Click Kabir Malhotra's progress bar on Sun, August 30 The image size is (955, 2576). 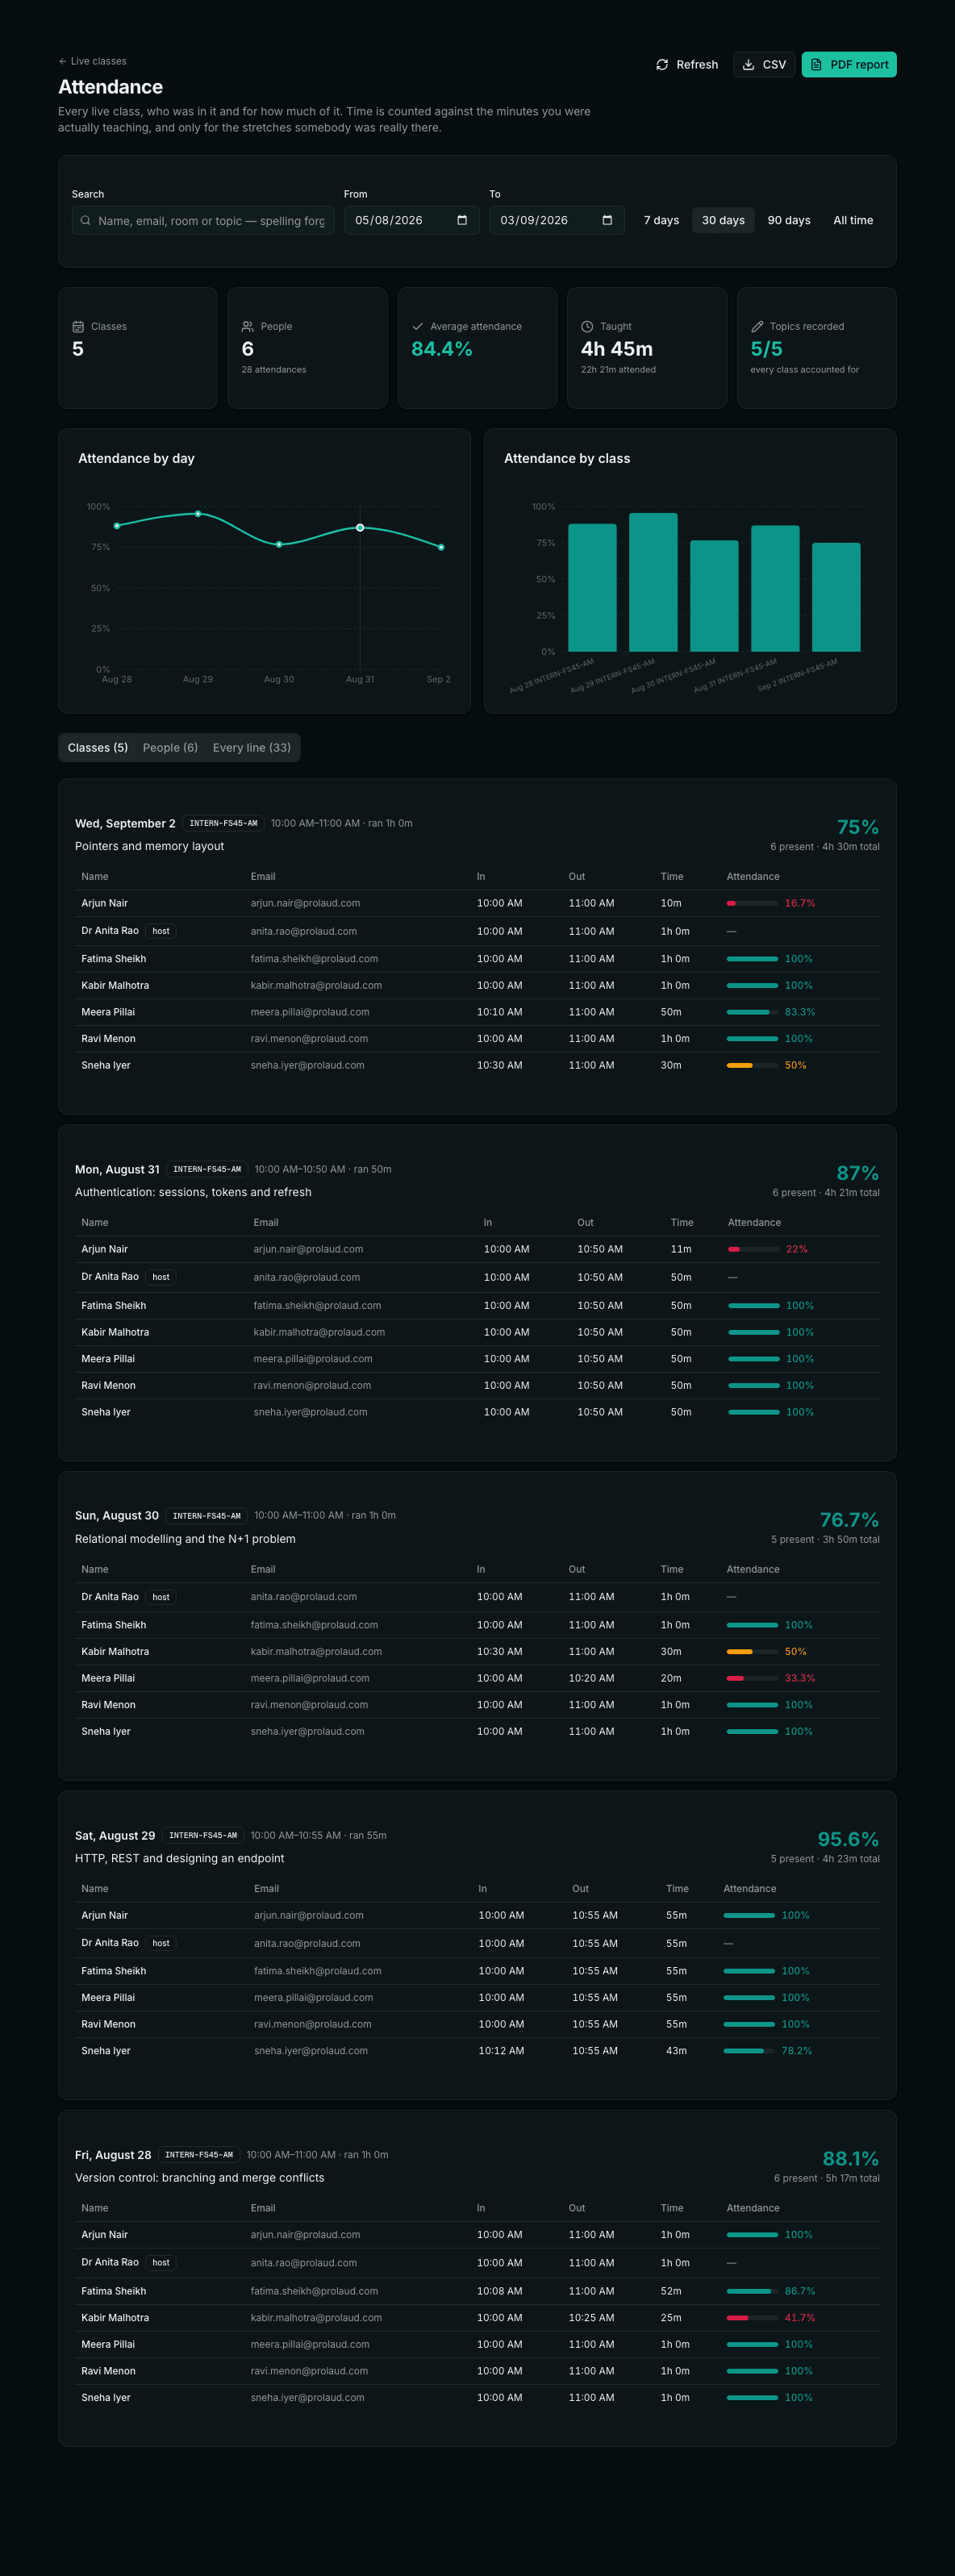pyautogui.click(x=752, y=1652)
